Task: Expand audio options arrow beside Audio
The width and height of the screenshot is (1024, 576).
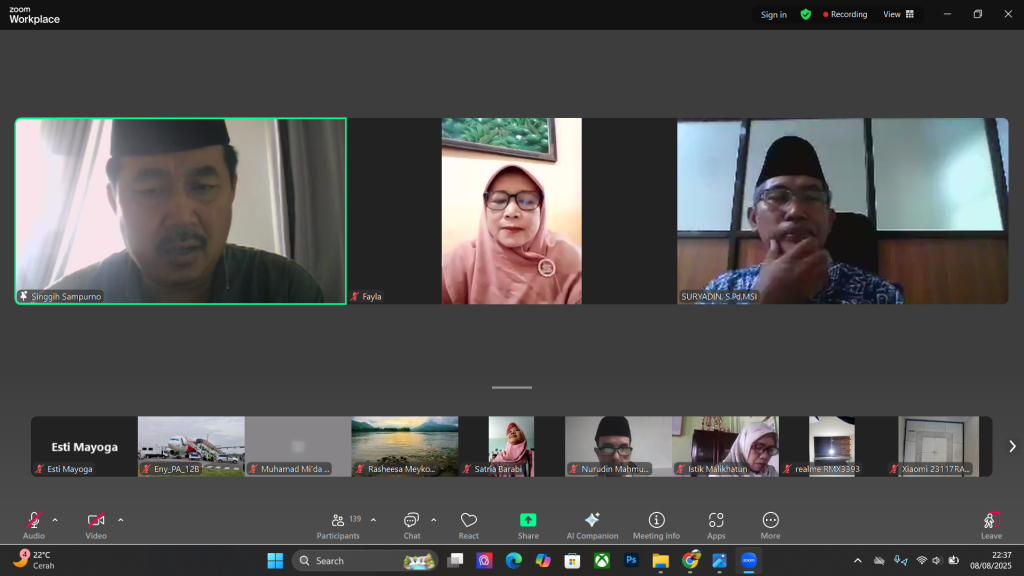Action: click(55, 520)
